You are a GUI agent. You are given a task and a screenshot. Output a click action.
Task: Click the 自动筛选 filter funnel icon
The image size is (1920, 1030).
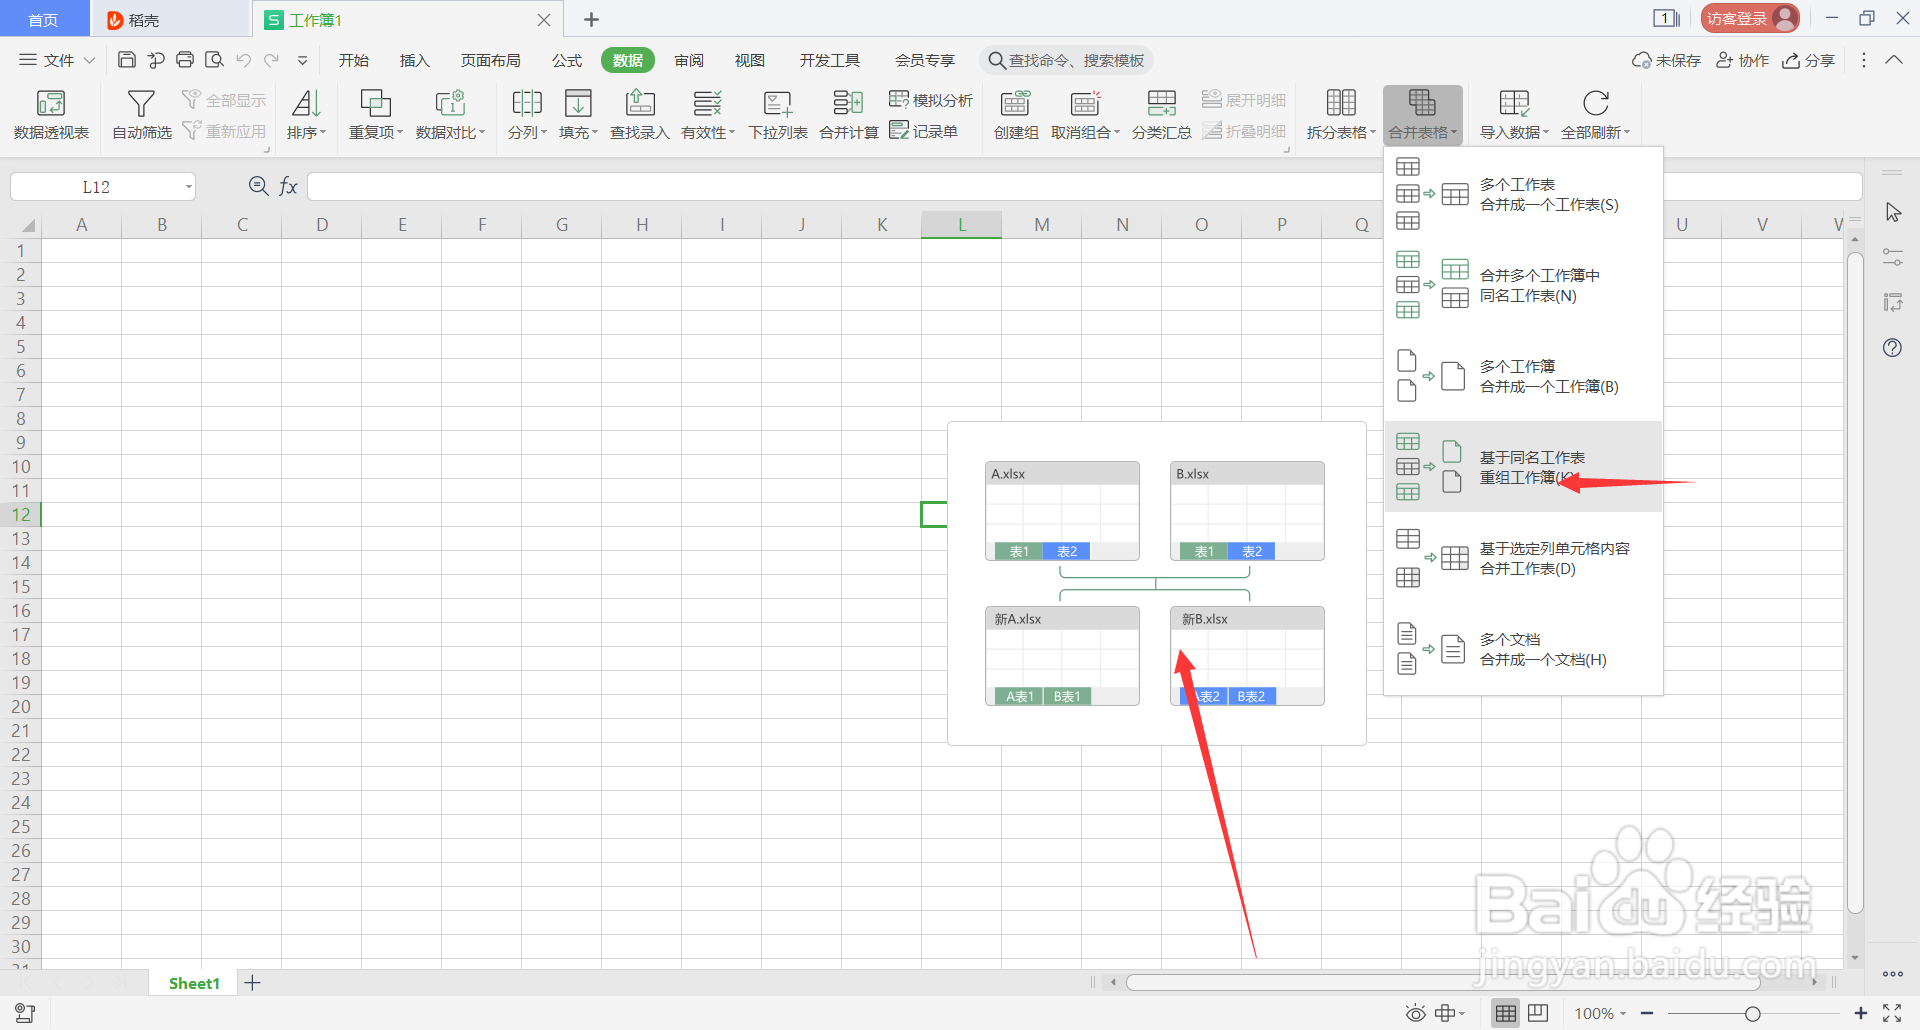coord(141,103)
